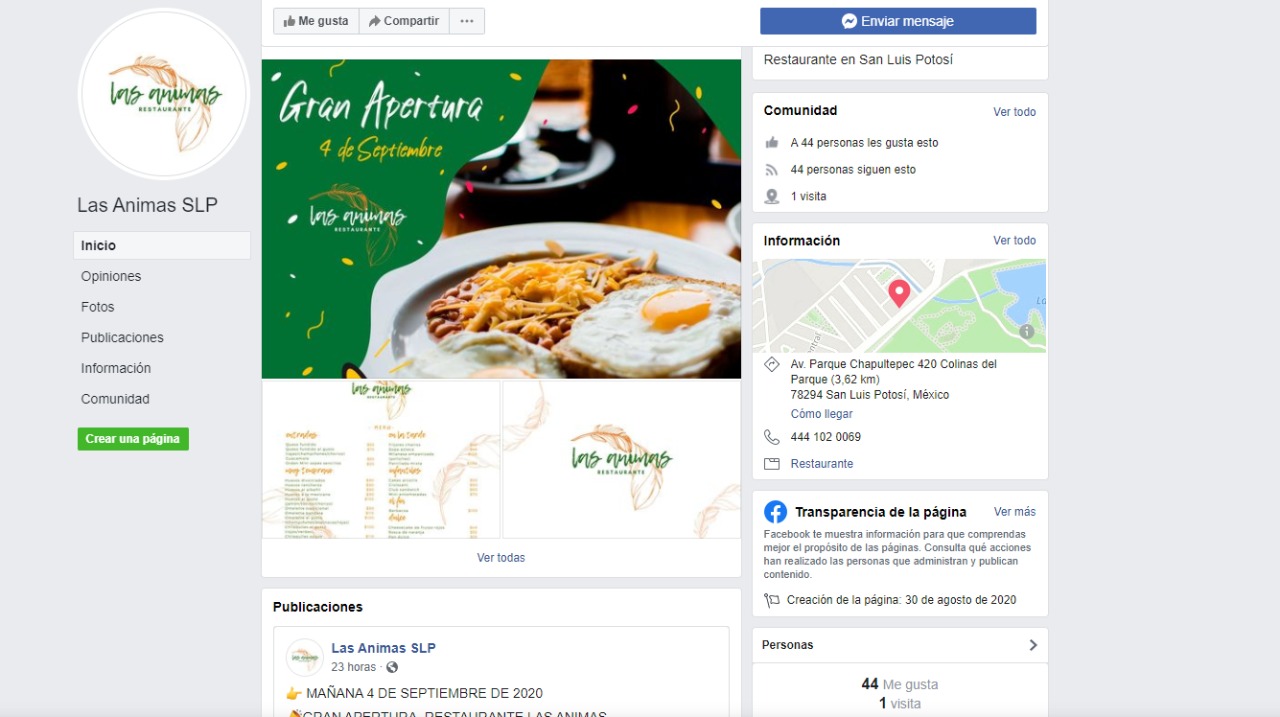This screenshot has width=1280, height=717.
Task: Click the Cómo llegar link
Action: pyautogui.click(x=822, y=414)
